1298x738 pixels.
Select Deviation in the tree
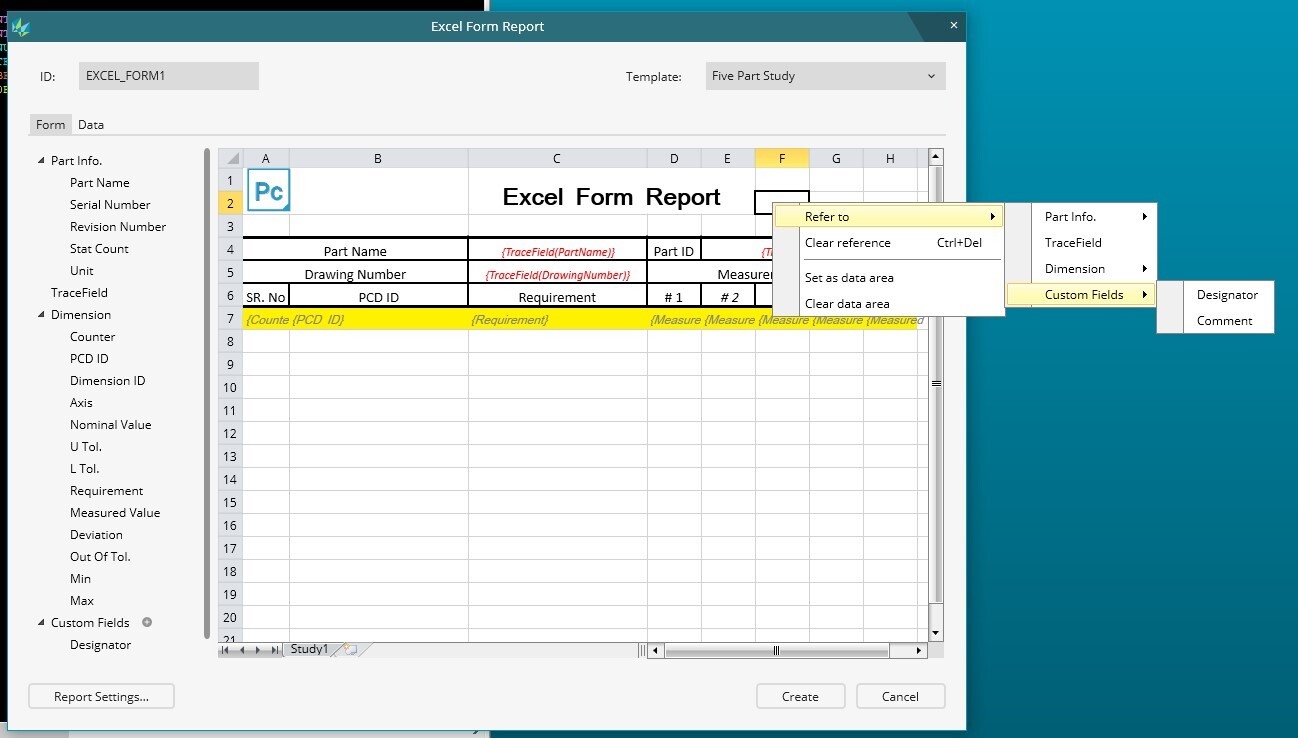[96, 535]
